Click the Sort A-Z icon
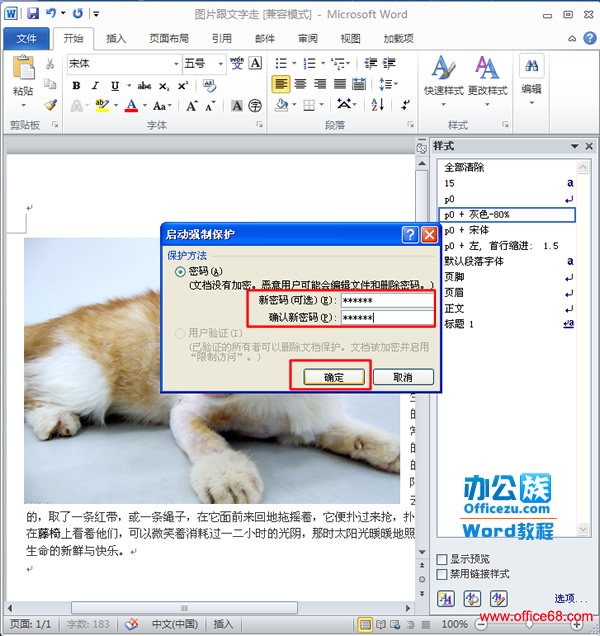Screen dimensions: 600x636 click(x=377, y=105)
